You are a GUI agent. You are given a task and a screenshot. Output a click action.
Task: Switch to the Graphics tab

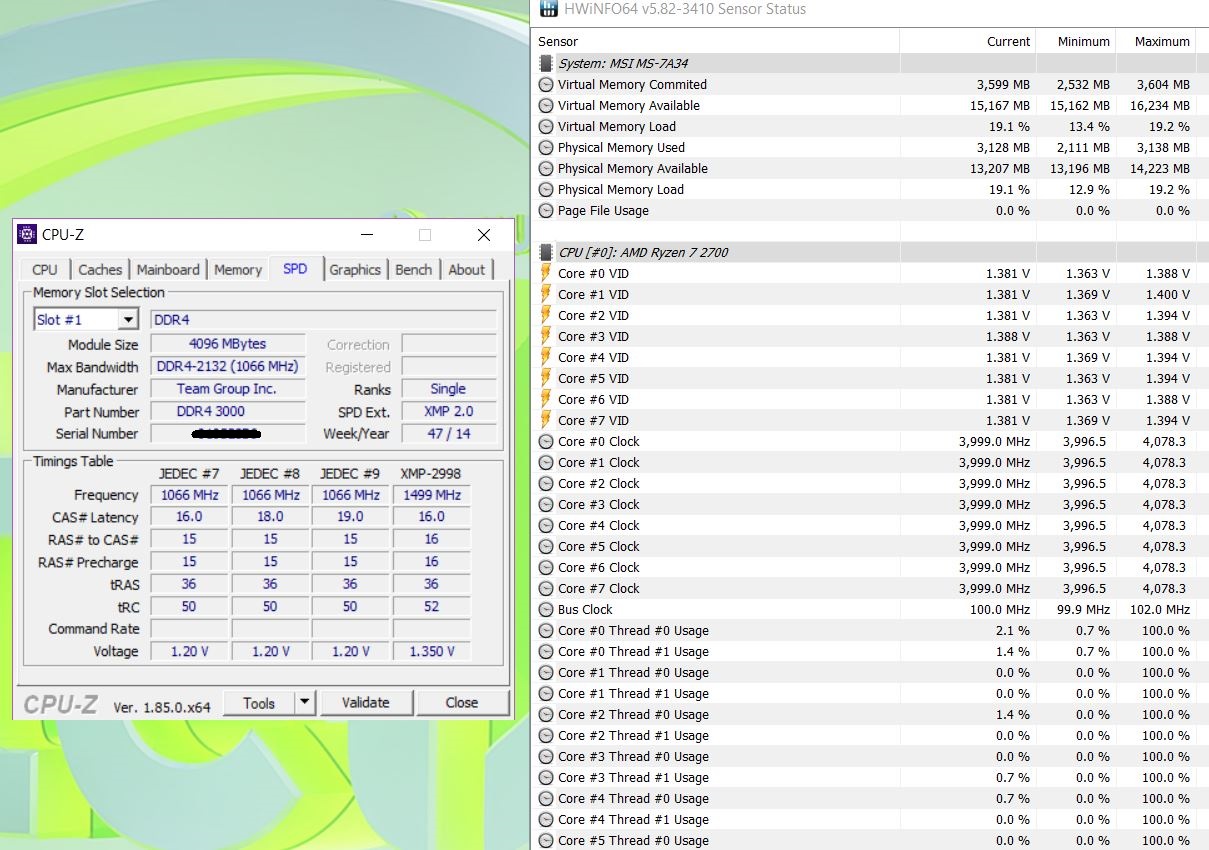tap(355, 270)
